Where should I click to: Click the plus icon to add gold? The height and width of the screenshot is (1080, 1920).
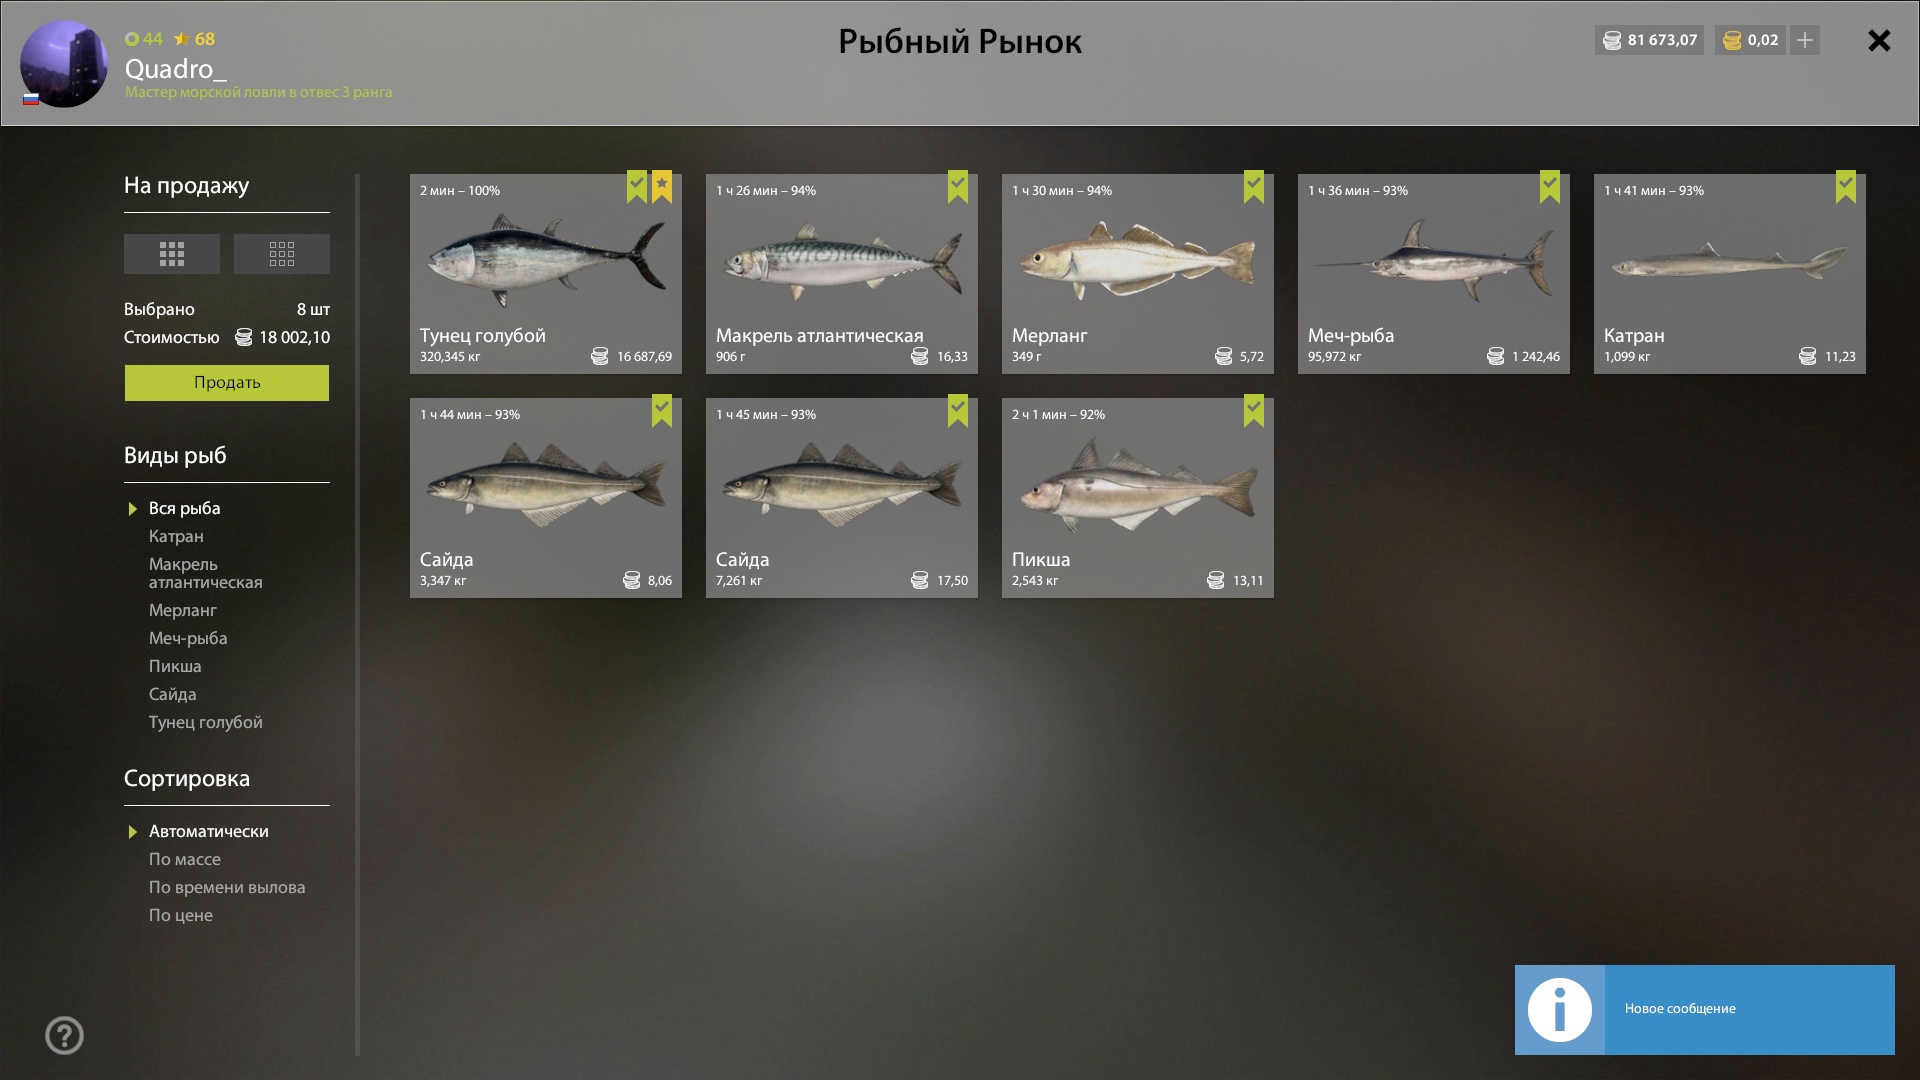coord(1805,40)
